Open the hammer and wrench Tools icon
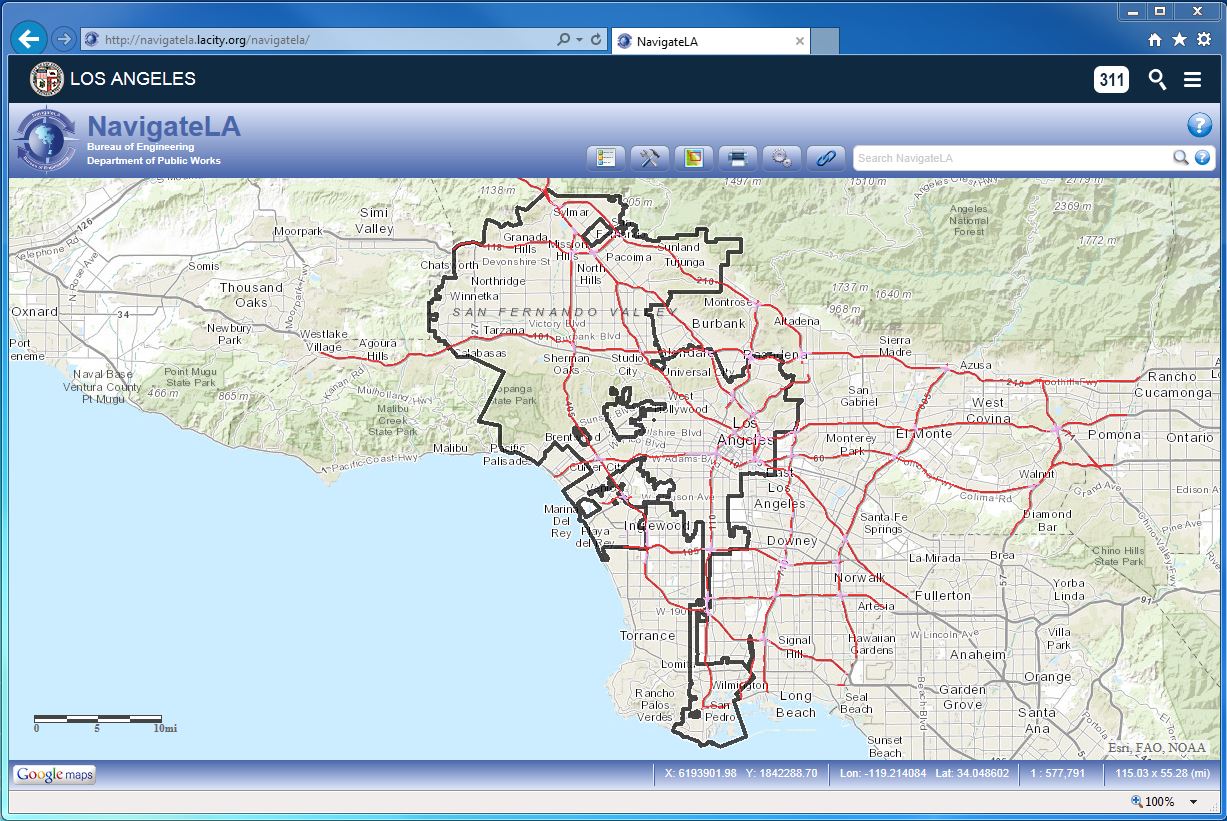This screenshot has width=1227, height=821. click(650, 158)
